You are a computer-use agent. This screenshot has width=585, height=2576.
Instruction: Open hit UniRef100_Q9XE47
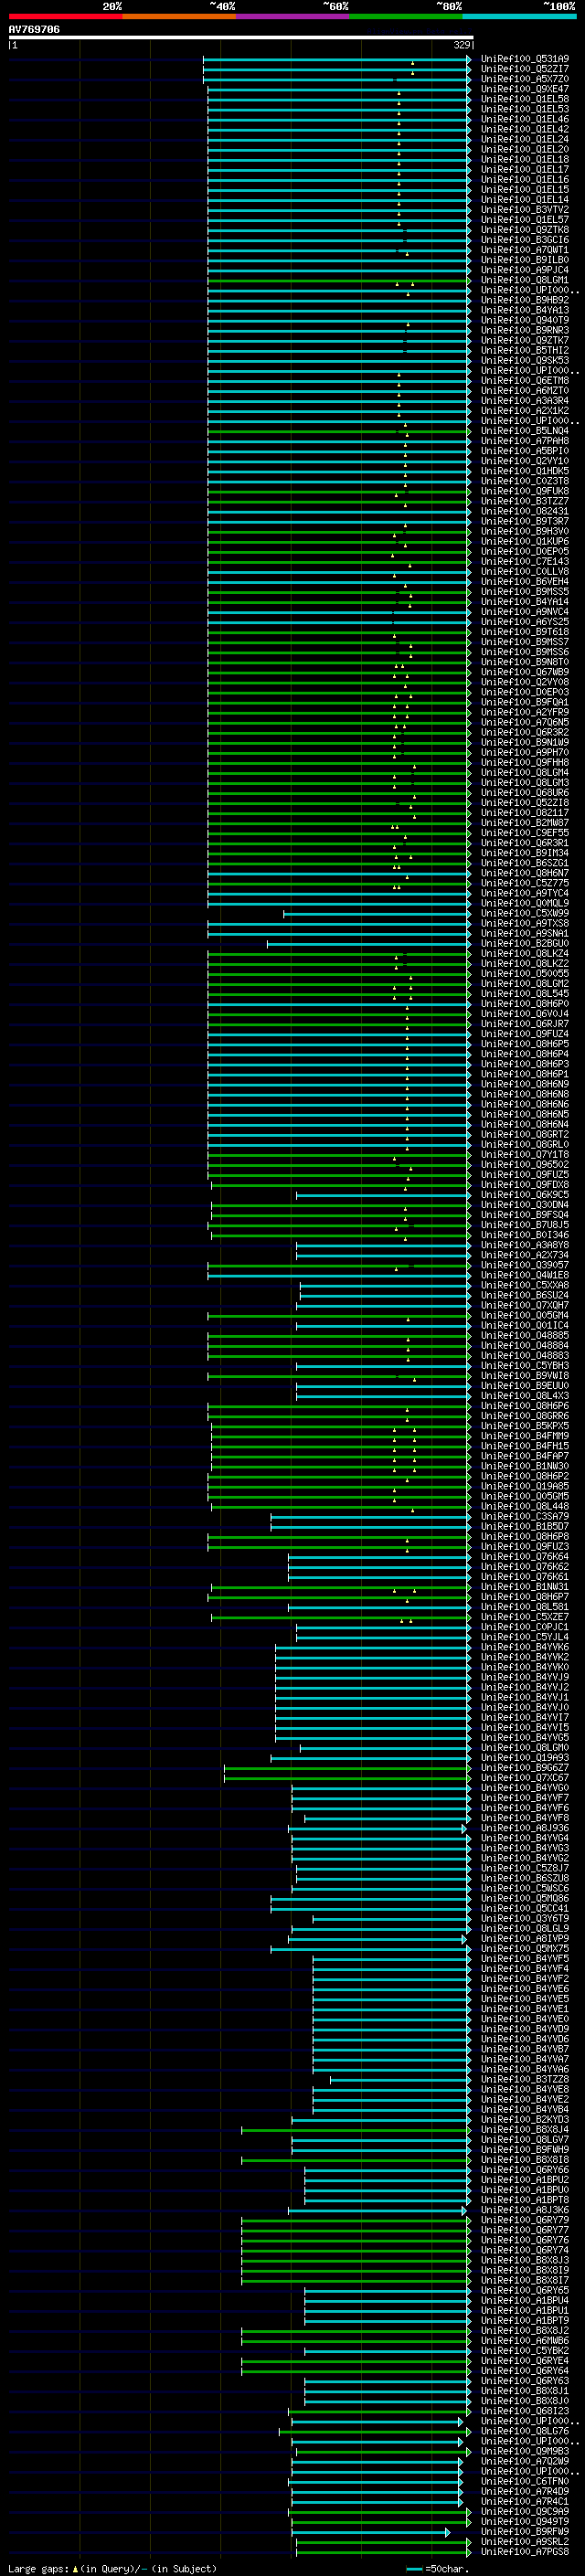click(x=525, y=89)
